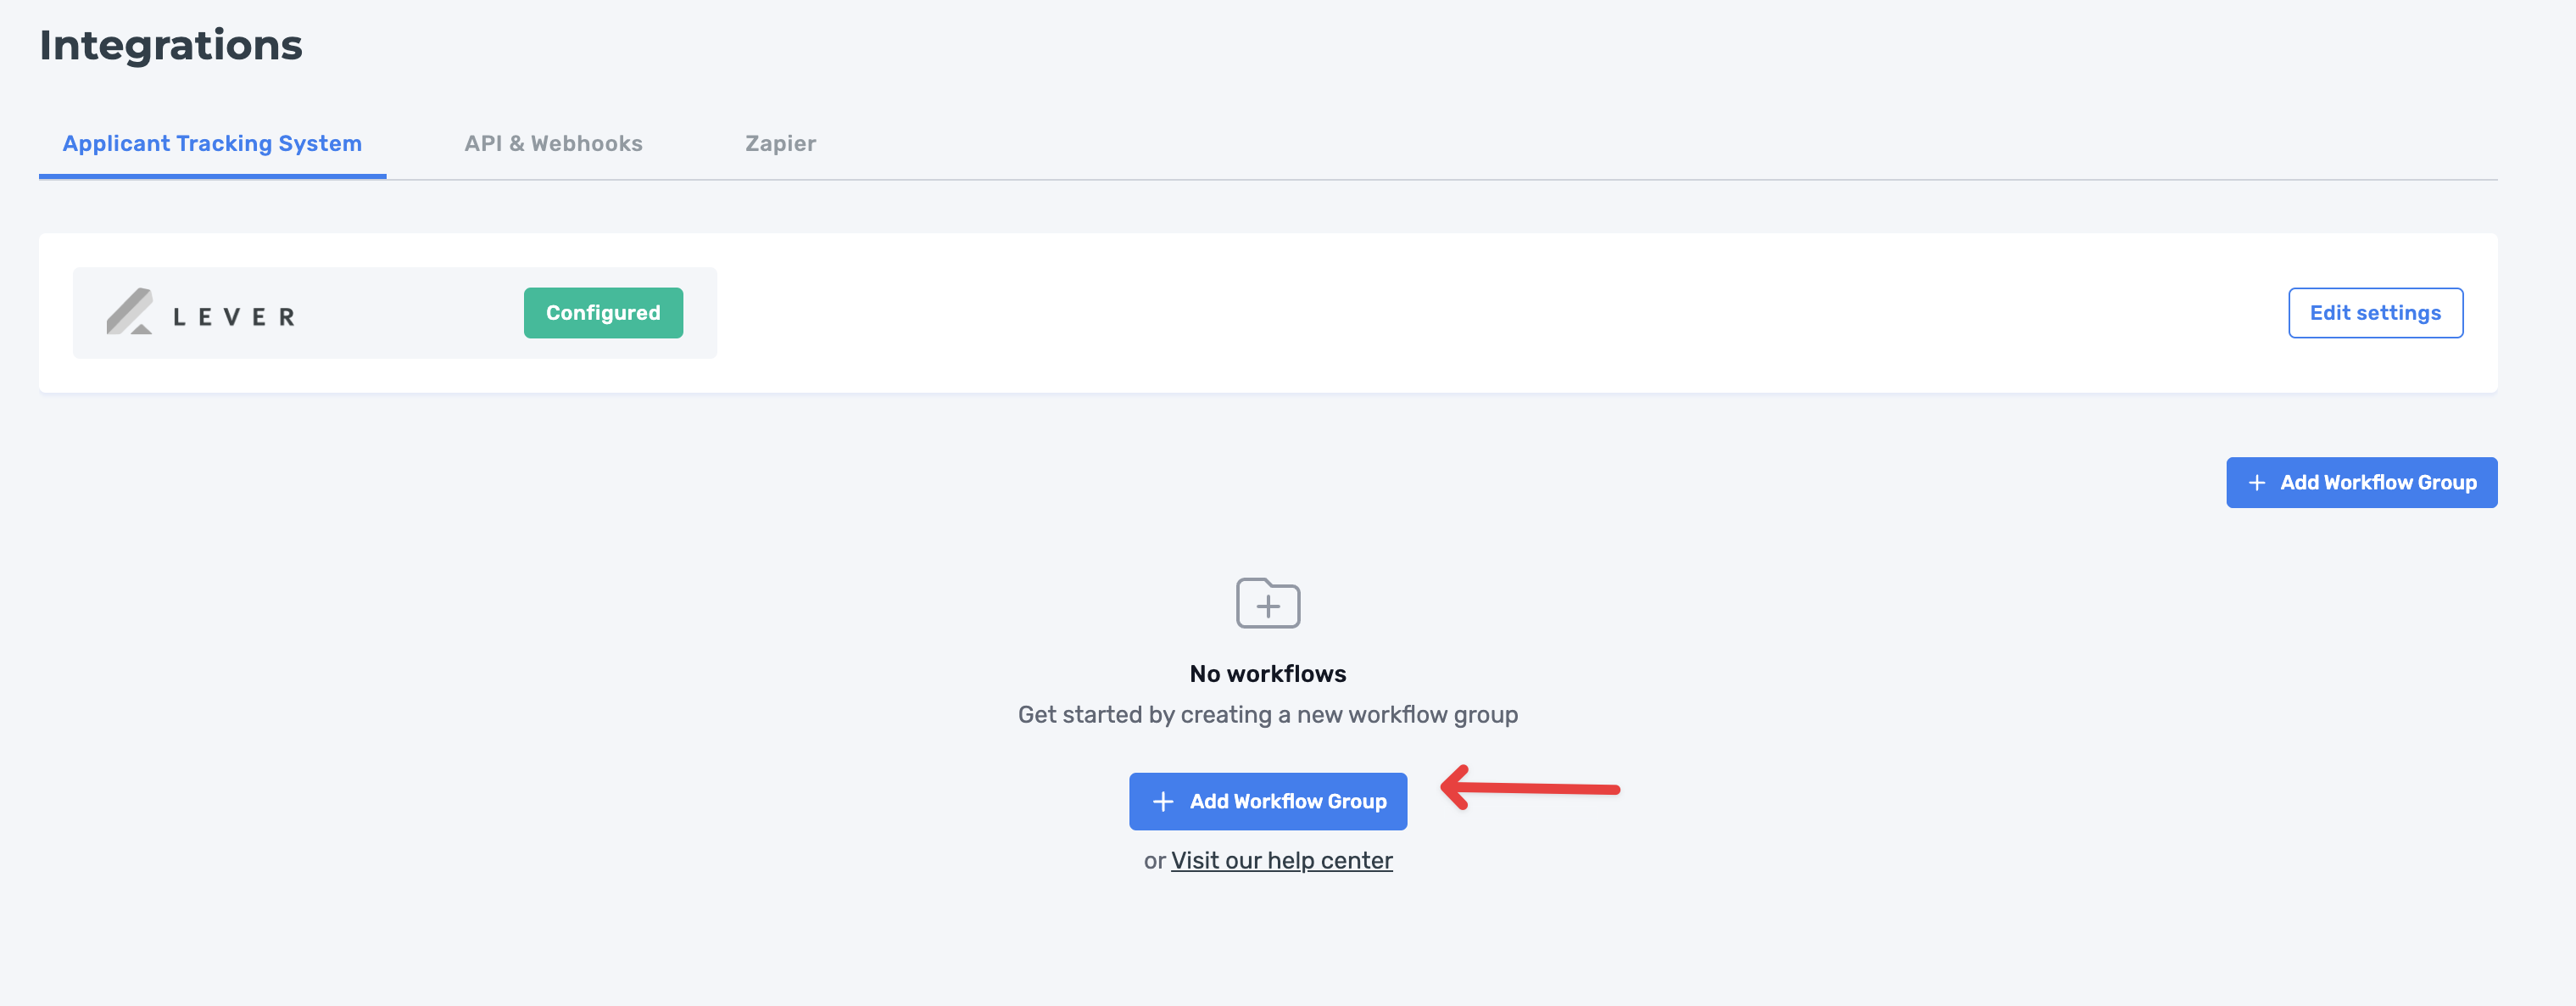Open the Applicant Tracking System tab
This screenshot has height=1006, width=2576.
pyautogui.click(x=212, y=144)
